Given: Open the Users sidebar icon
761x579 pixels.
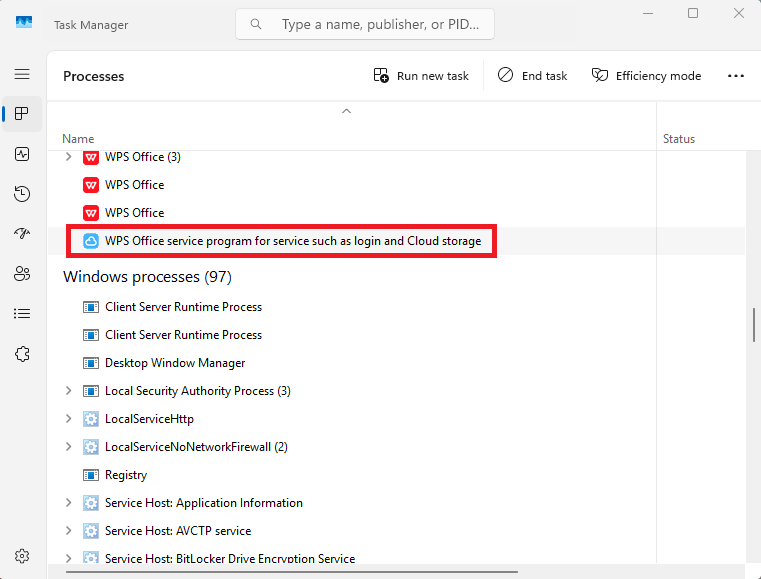Looking at the screenshot, I should click(x=22, y=273).
